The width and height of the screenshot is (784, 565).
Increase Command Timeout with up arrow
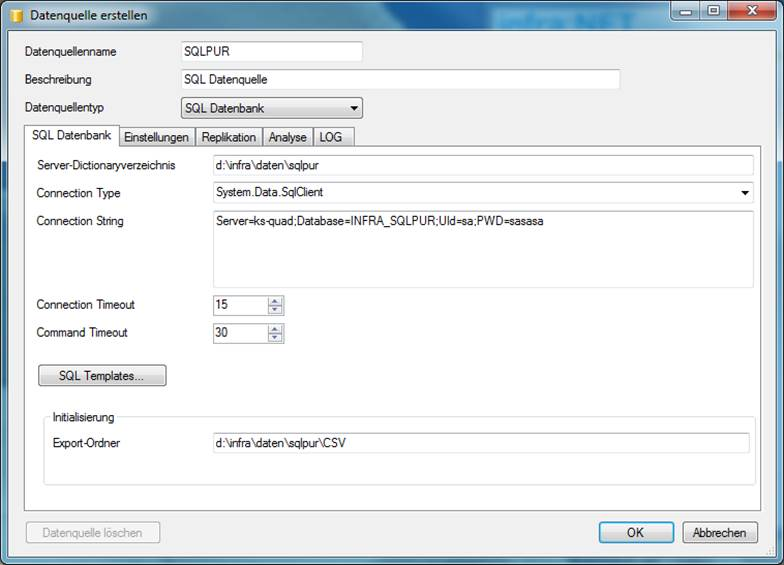click(275, 328)
